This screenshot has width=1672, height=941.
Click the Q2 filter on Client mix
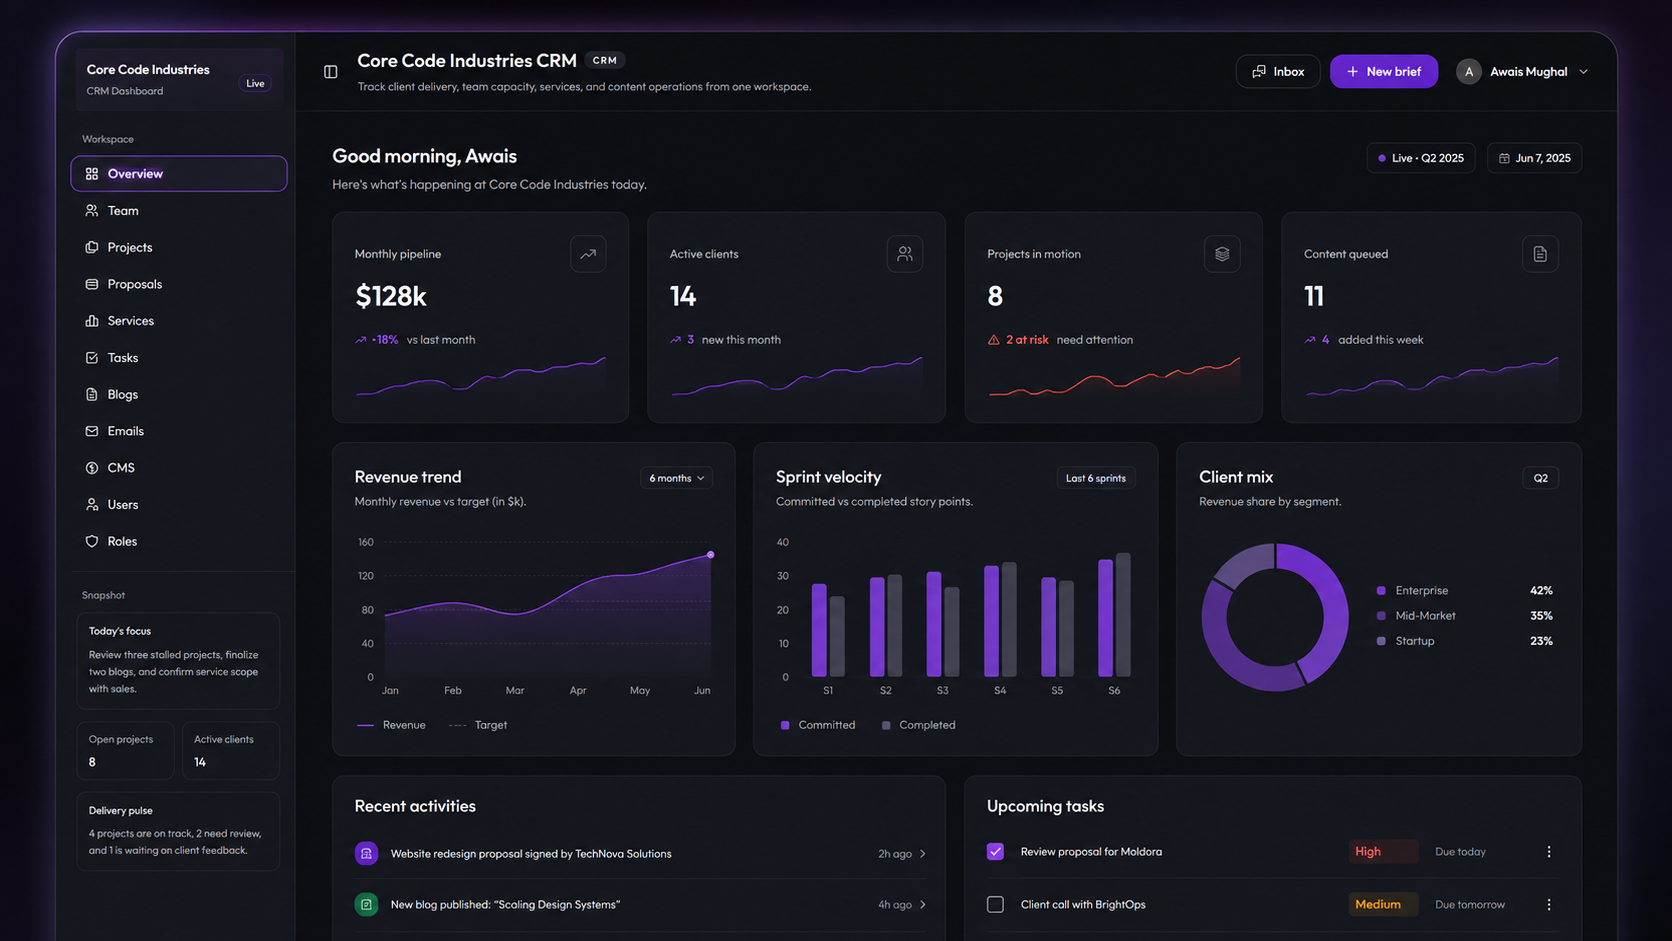[1541, 478]
